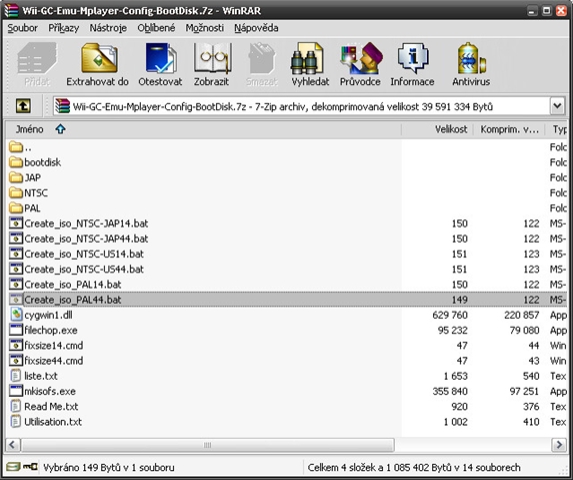Click status text 'Celkem 4 složek a 1 085 402 Bytů'
This screenshot has height=480, width=573.
pos(379,467)
